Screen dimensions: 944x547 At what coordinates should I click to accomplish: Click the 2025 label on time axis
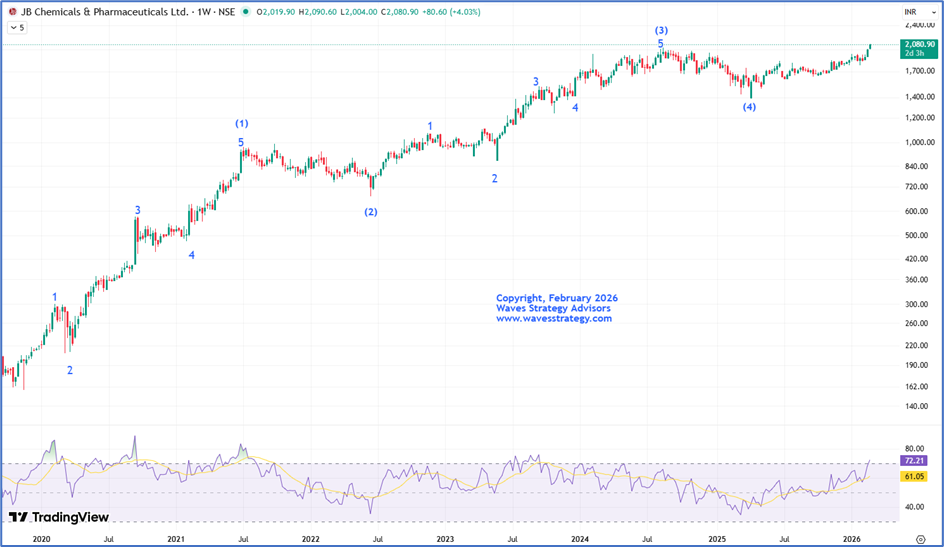pos(717,539)
